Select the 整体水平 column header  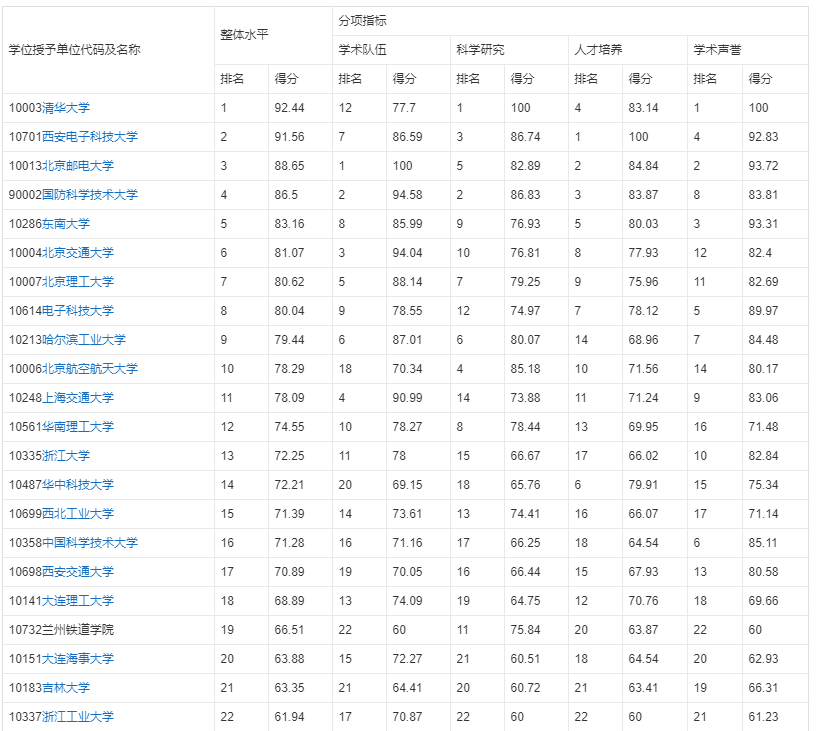pyautogui.click(x=244, y=35)
